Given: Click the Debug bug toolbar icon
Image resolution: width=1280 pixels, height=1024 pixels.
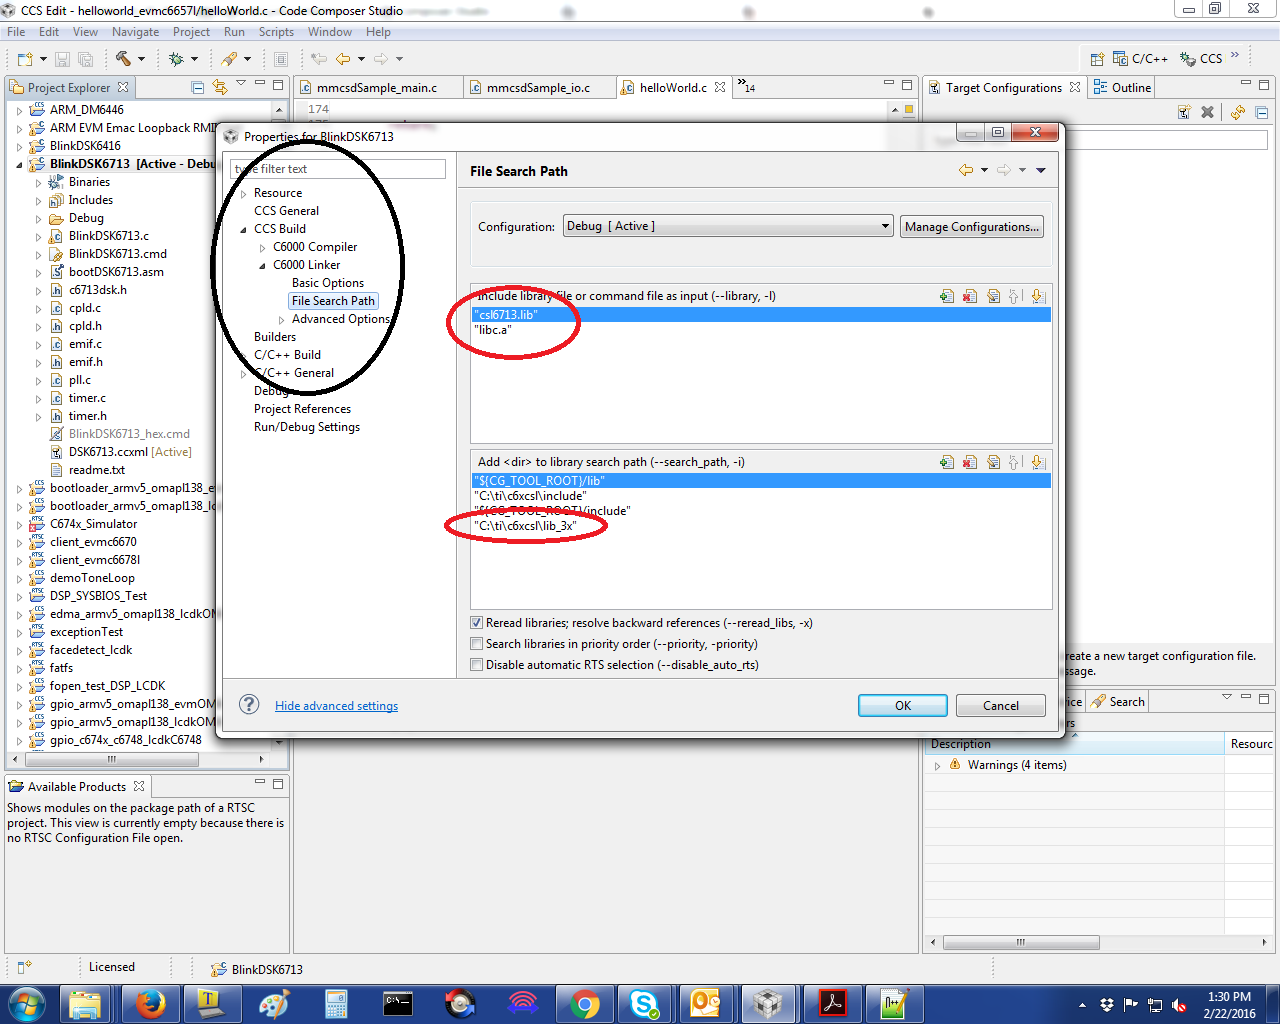Looking at the screenshot, I should [176, 59].
